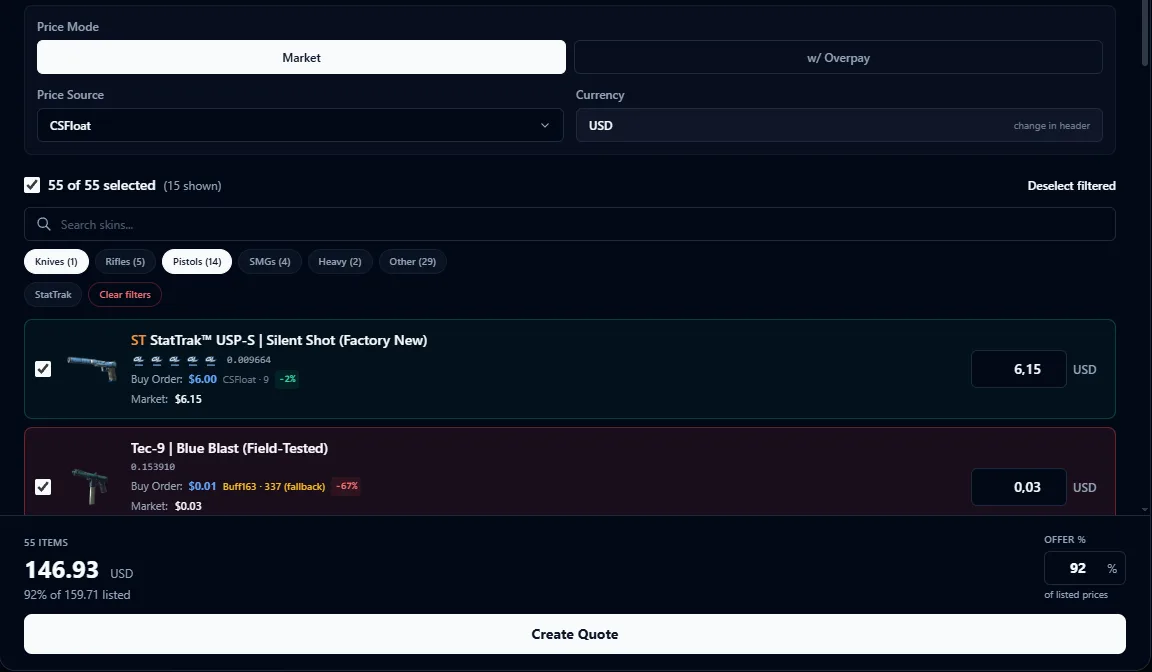This screenshot has width=1152, height=672.
Task: Click the -67% price difference badge
Action: click(x=347, y=486)
